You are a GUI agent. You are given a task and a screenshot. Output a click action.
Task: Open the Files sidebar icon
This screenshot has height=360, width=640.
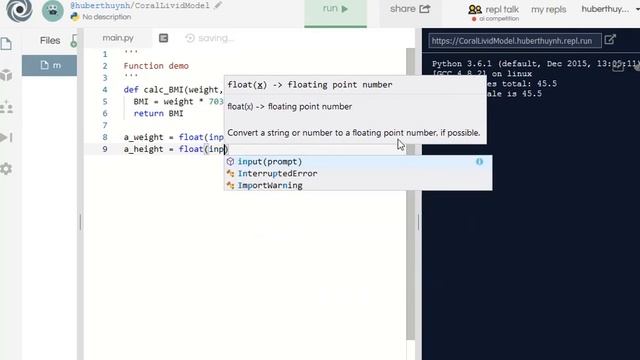6,43
